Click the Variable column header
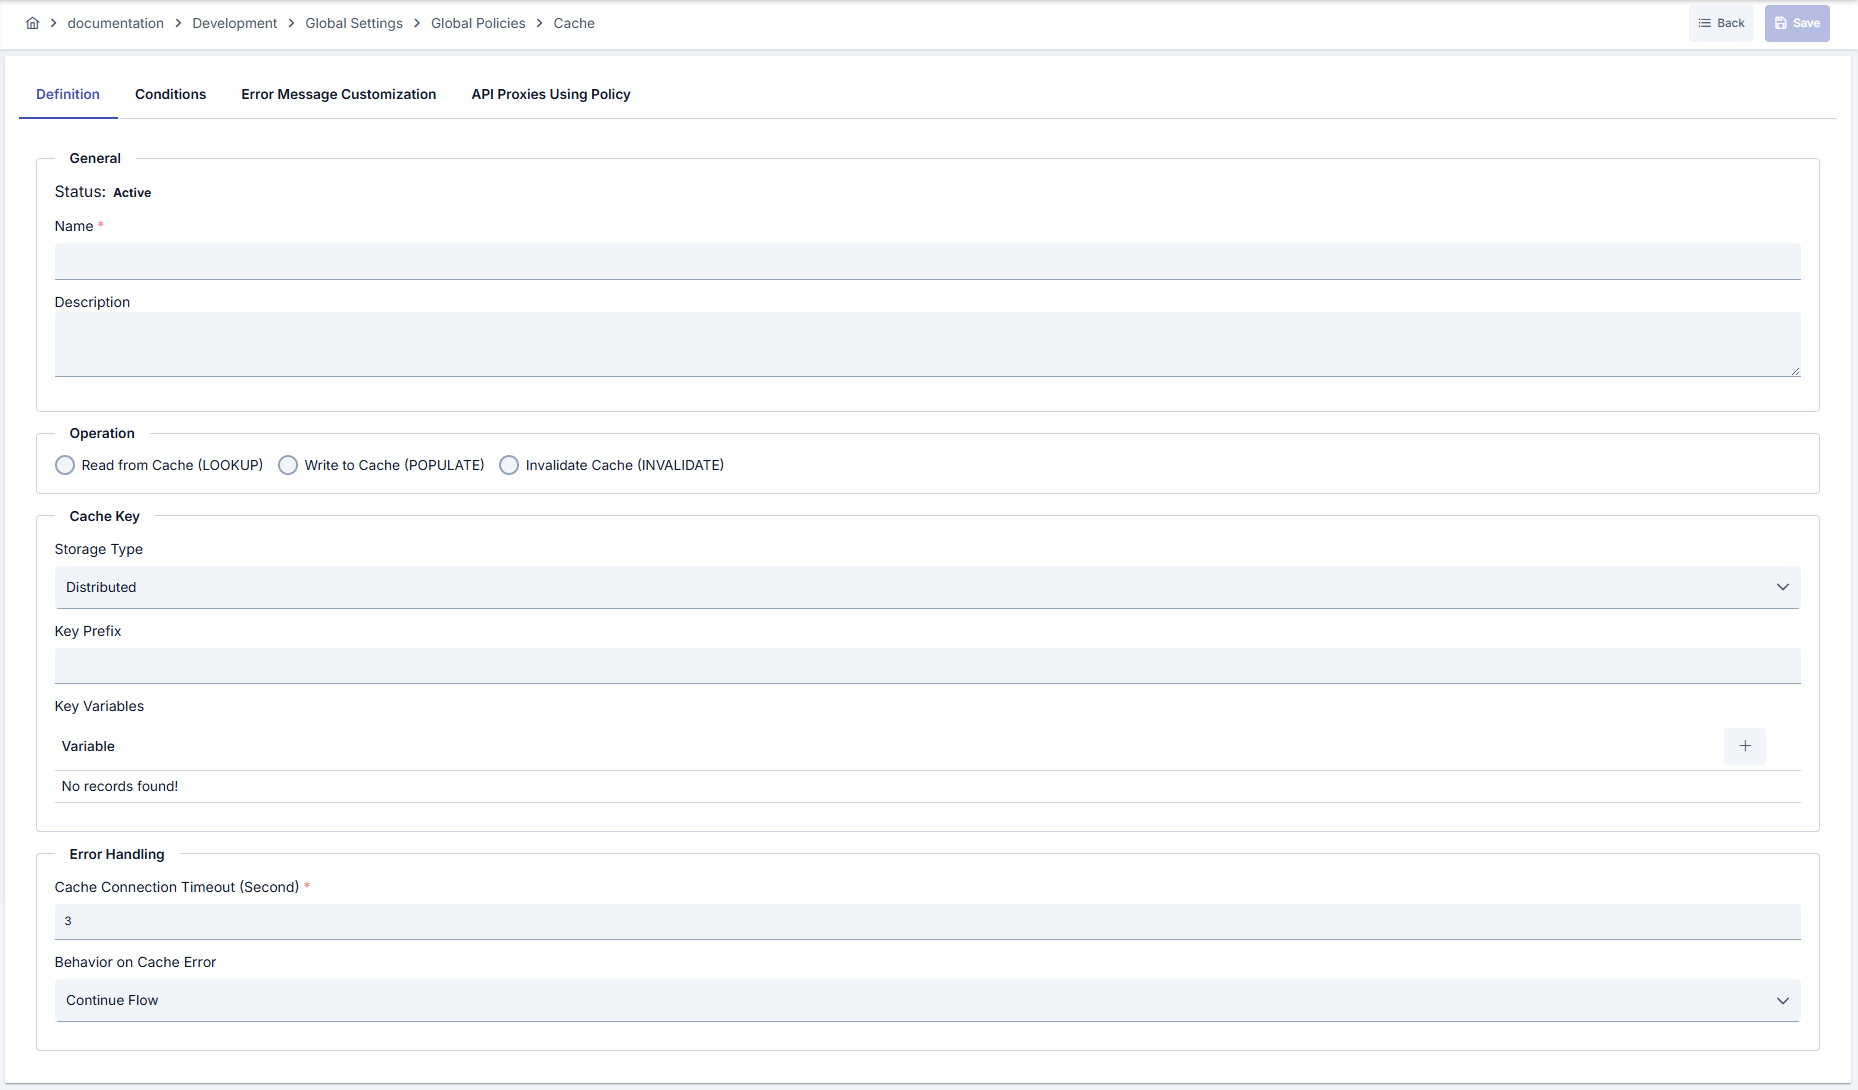 (88, 746)
